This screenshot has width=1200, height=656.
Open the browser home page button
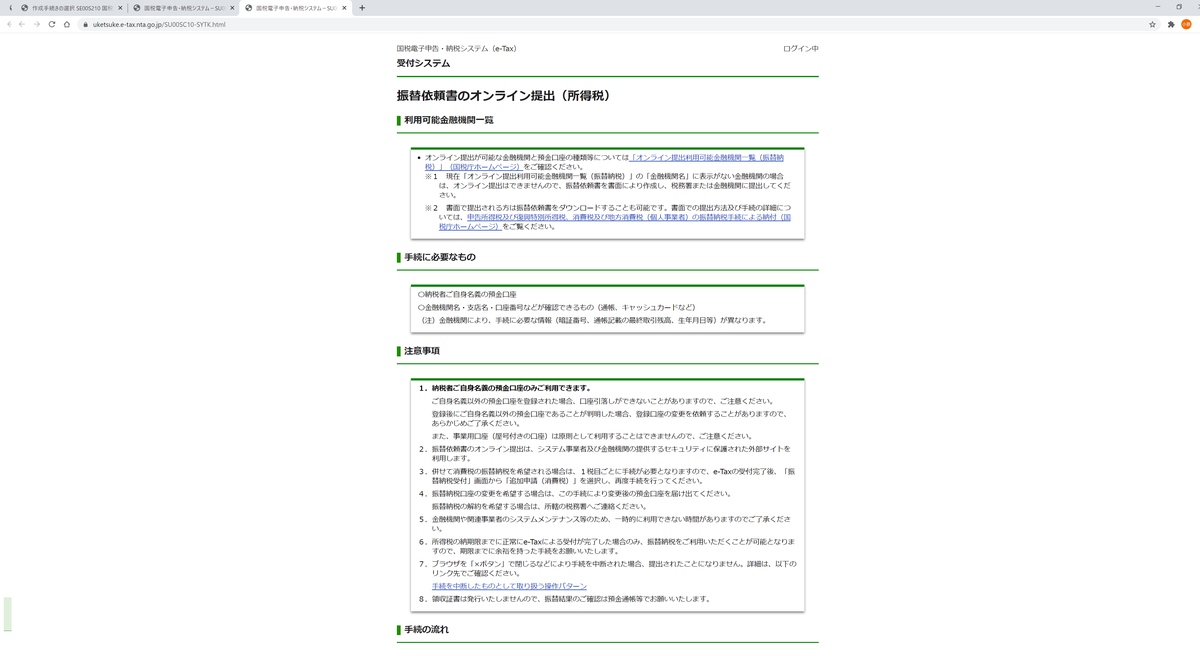pyautogui.click(x=67, y=24)
